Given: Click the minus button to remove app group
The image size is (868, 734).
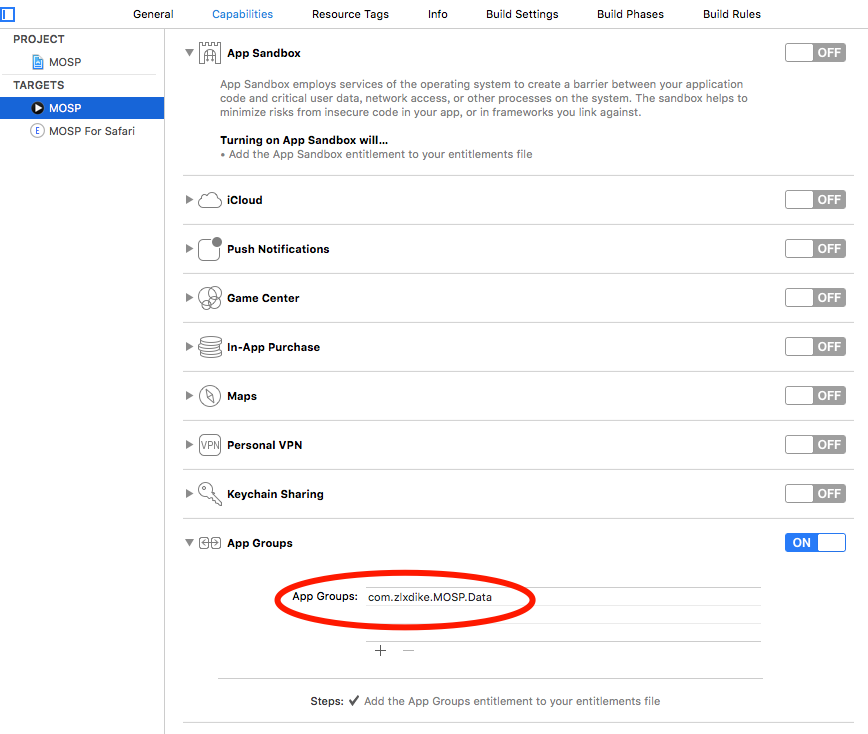Looking at the screenshot, I should (409, 650).
